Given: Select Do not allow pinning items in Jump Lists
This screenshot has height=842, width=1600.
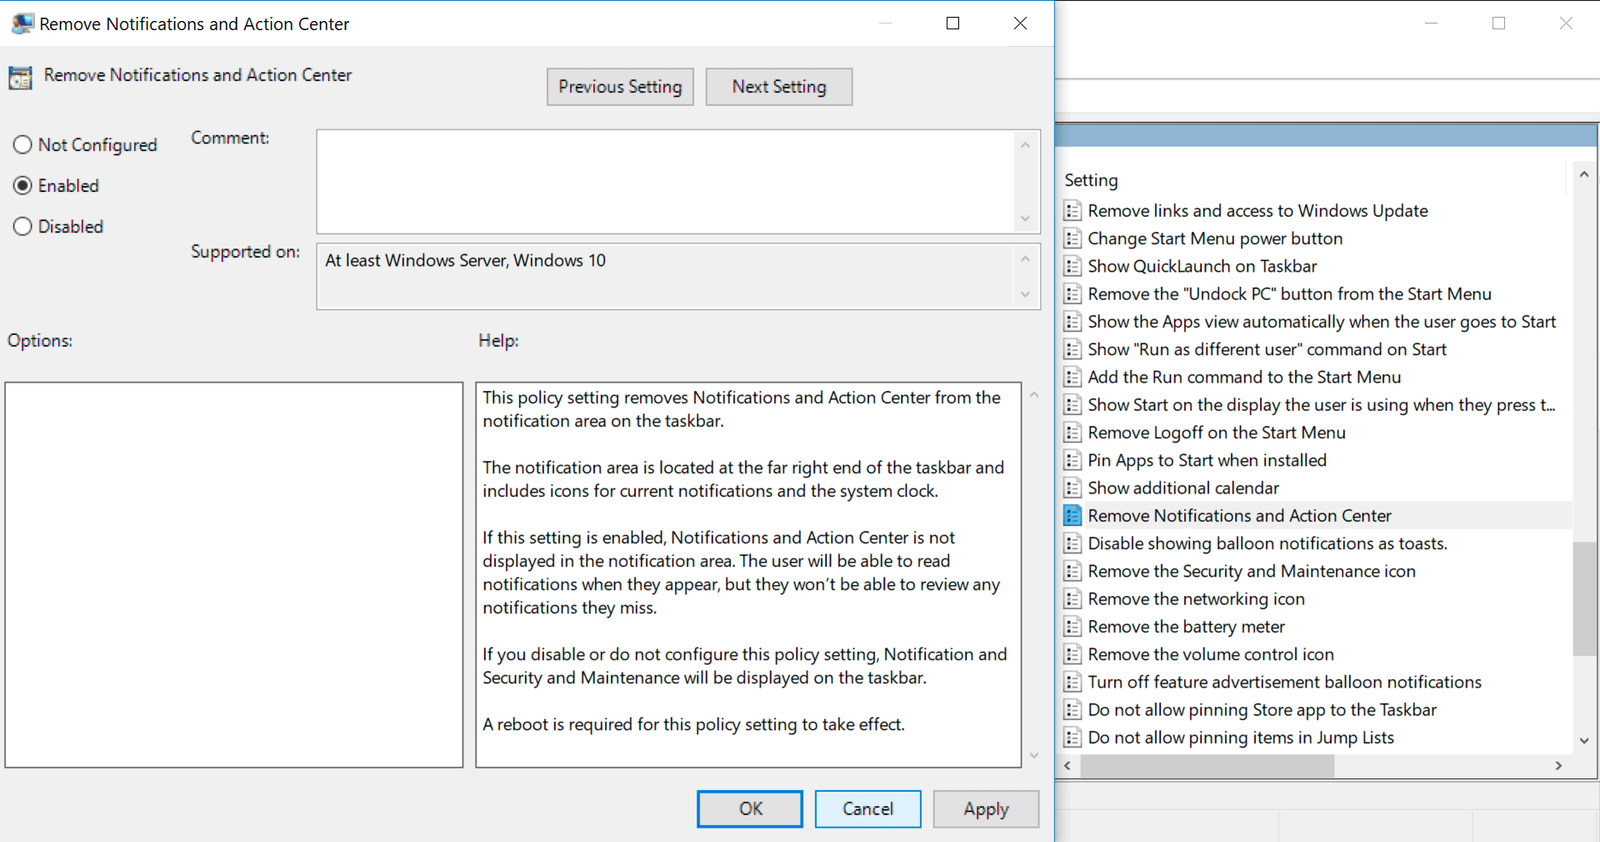Looking at the screenshot, I should [1241, 737].
